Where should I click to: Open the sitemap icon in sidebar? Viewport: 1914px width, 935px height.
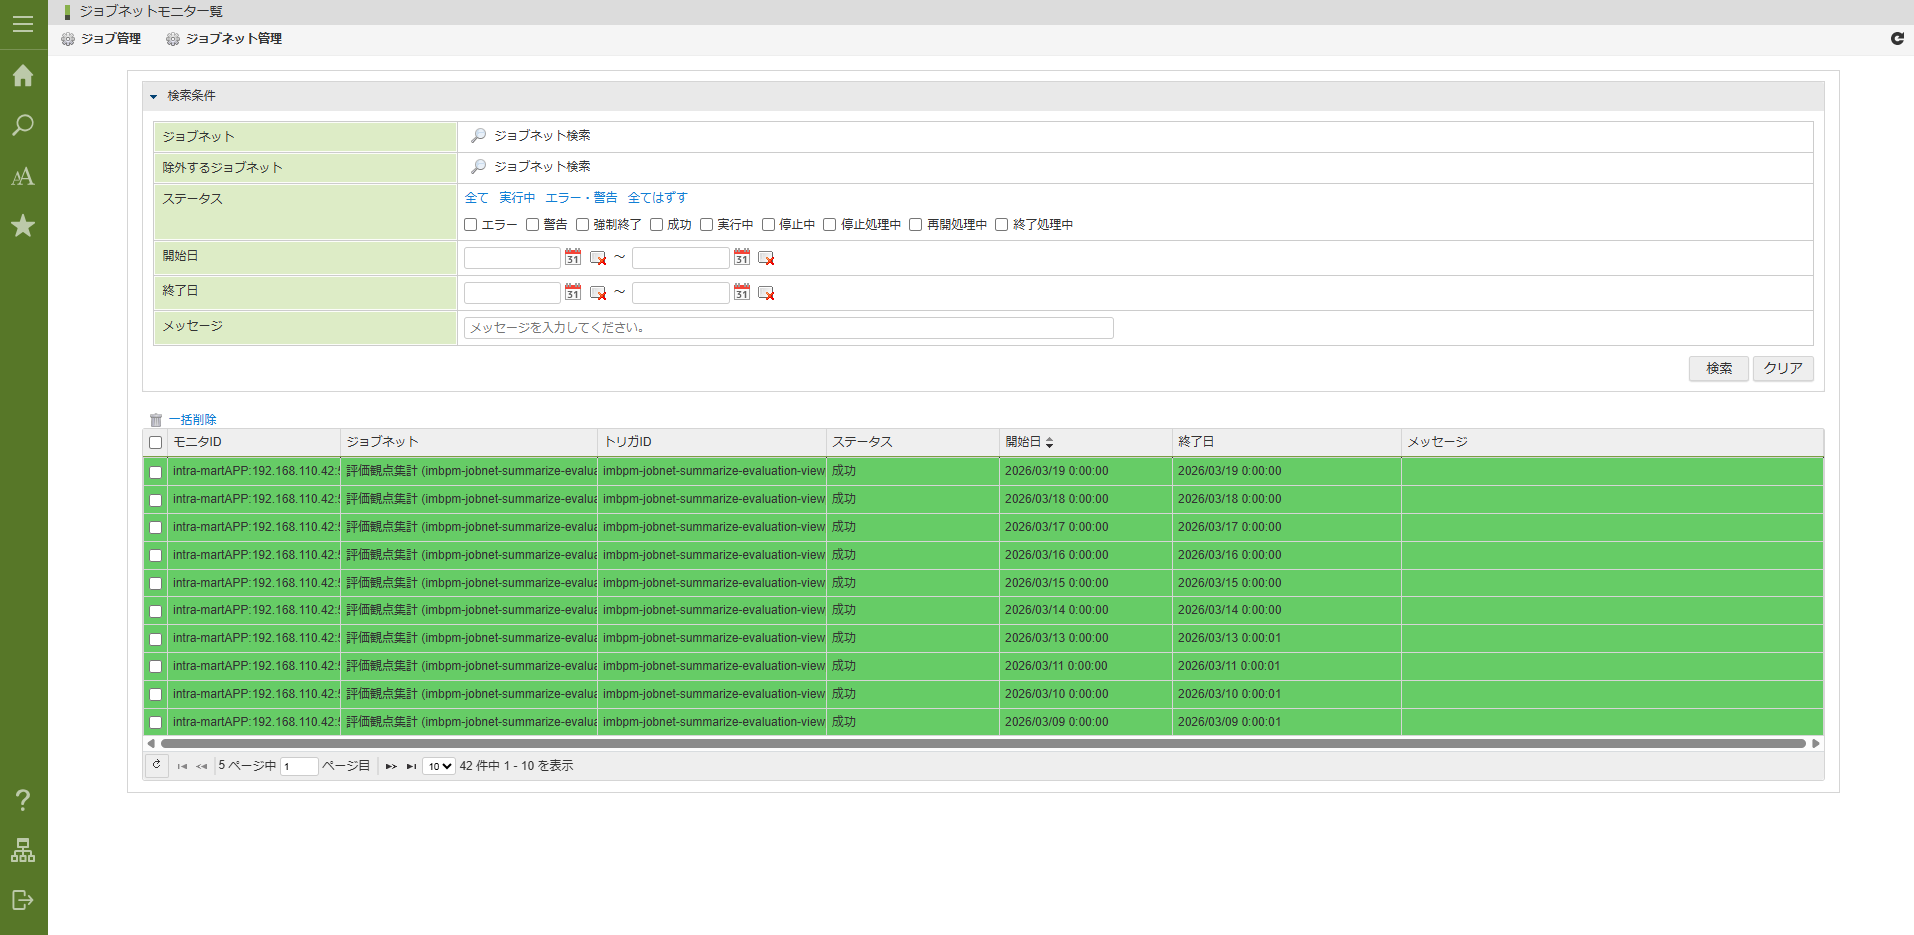pyautogui.click(x=23, y=850)
